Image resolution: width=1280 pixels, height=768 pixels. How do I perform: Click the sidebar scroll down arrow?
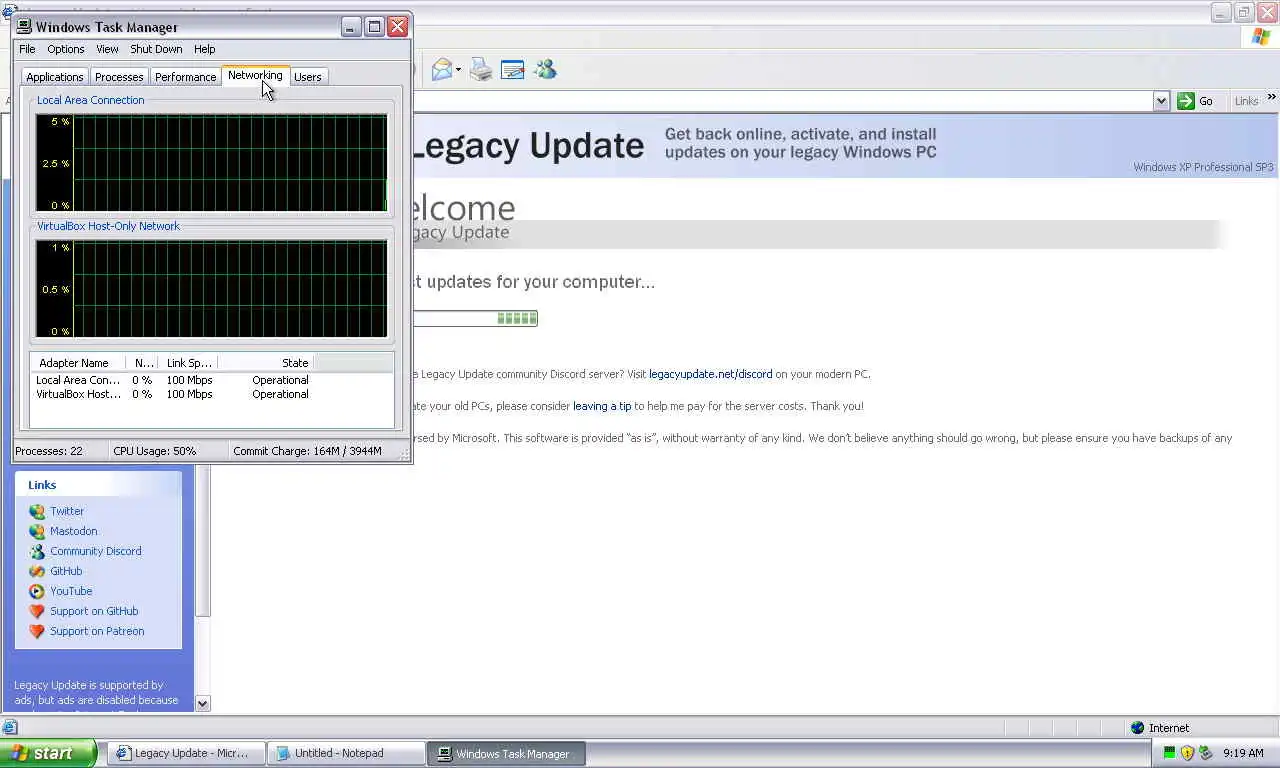coord(203,703)
